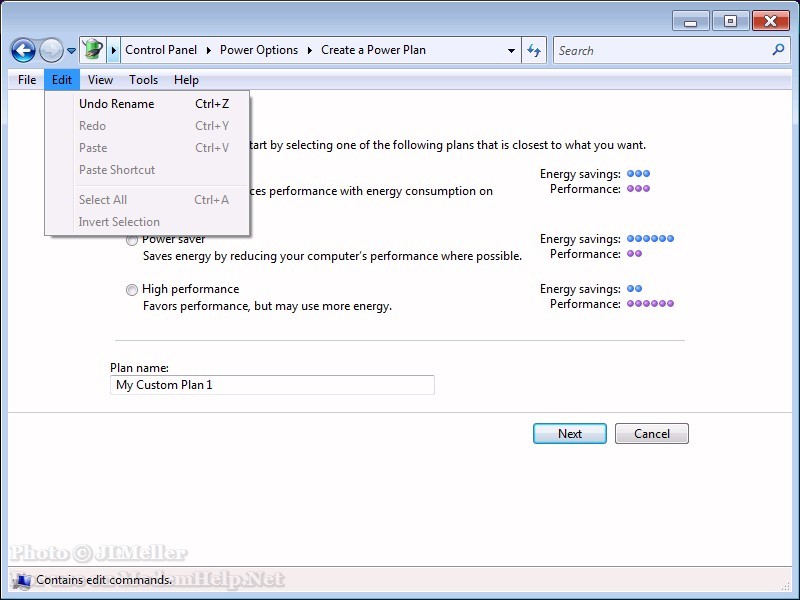This screenshot has height=600, width=800.
Task: Expand root breadcrumb arrow beside battery icon
Action: 114,50
